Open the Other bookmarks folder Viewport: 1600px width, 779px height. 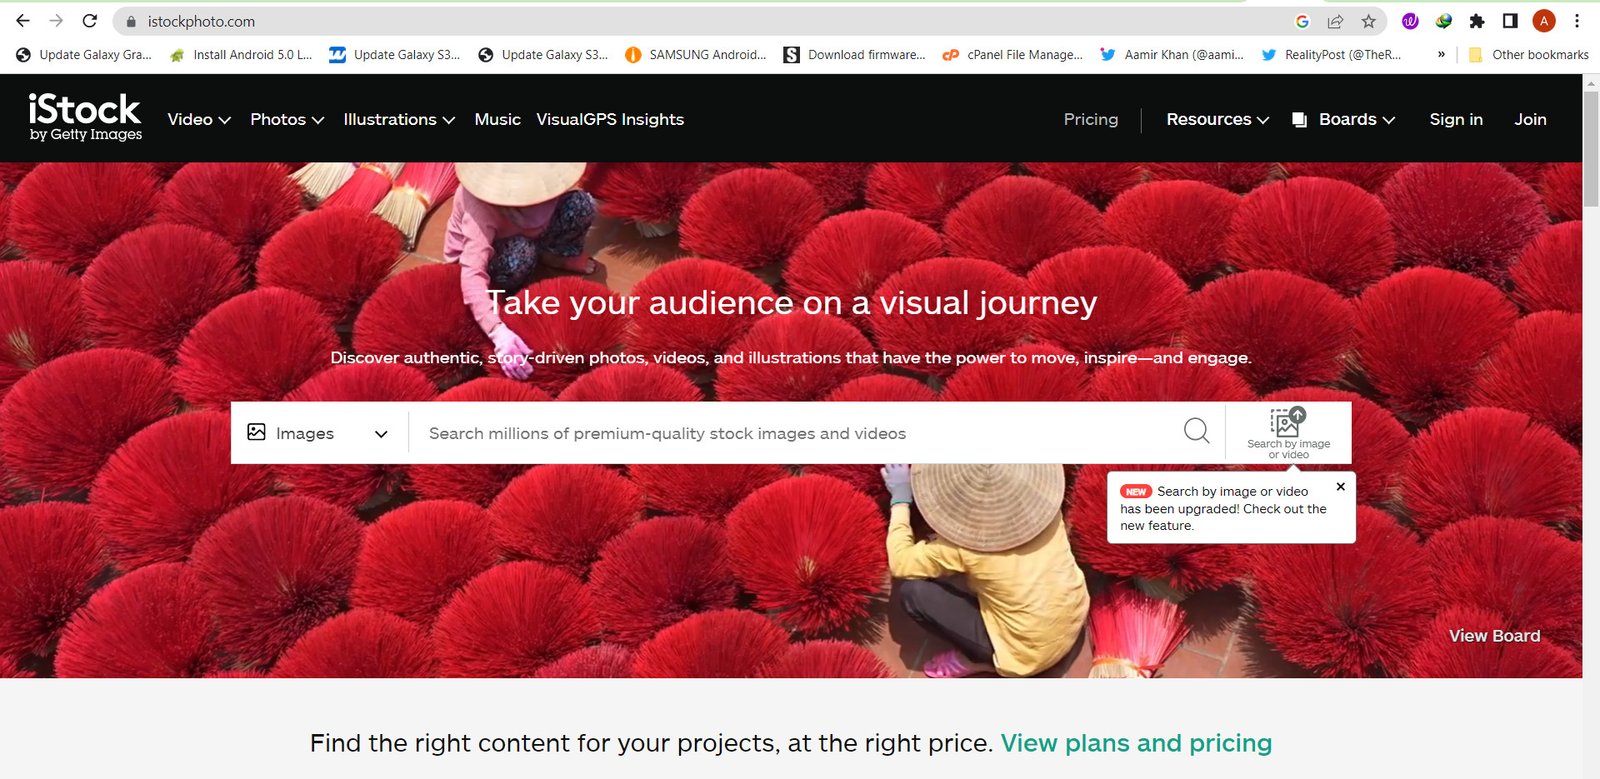click(x=1528, y=55)
